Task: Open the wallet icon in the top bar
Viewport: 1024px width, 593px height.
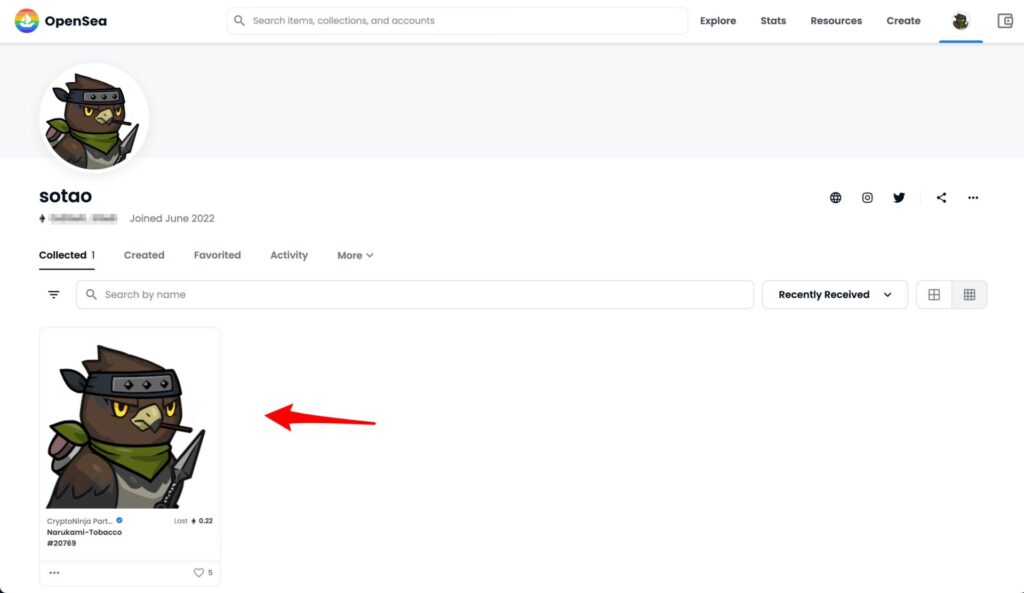Action: pyautogui.click(x=1005, y=21)
